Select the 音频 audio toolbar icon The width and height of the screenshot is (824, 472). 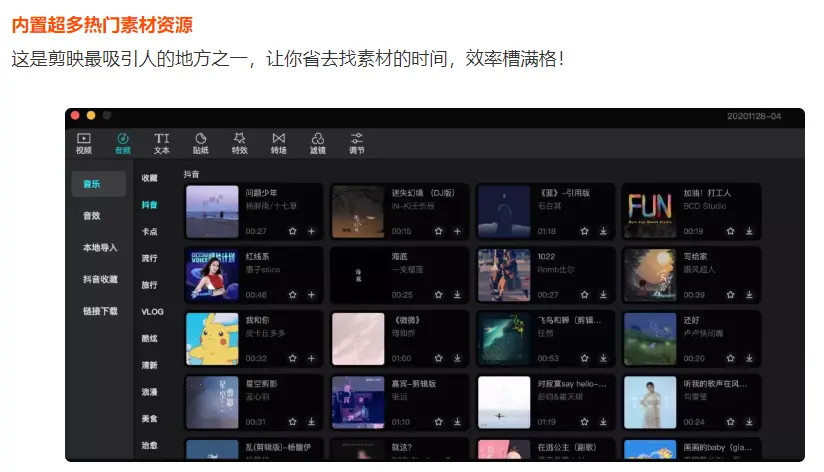point(122,143)
